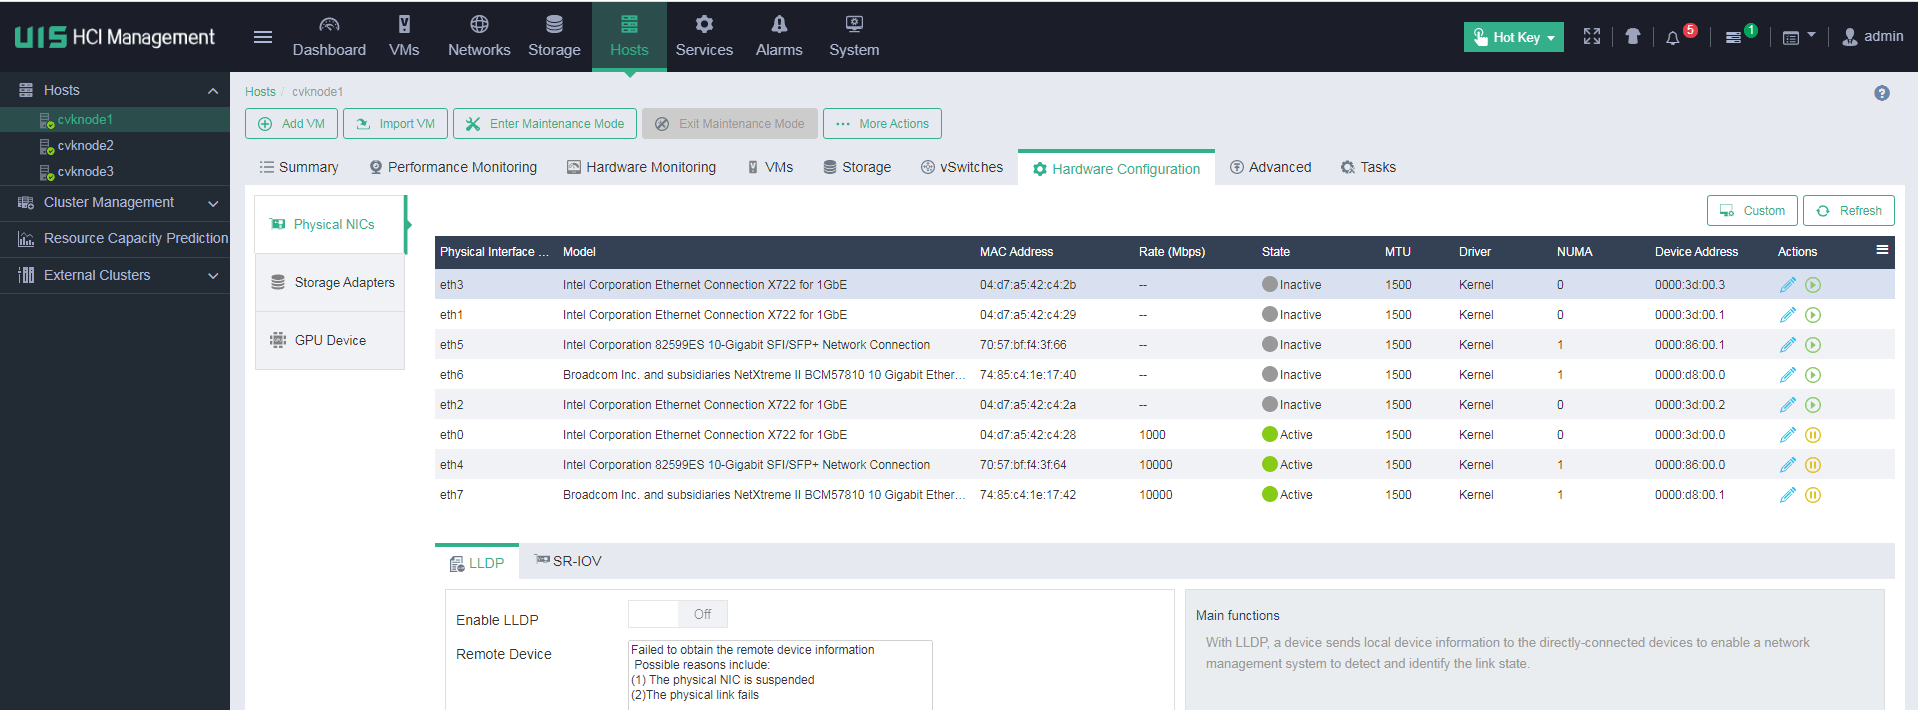
Task: Click the Import VM button
Action: (x=395, y=124)
